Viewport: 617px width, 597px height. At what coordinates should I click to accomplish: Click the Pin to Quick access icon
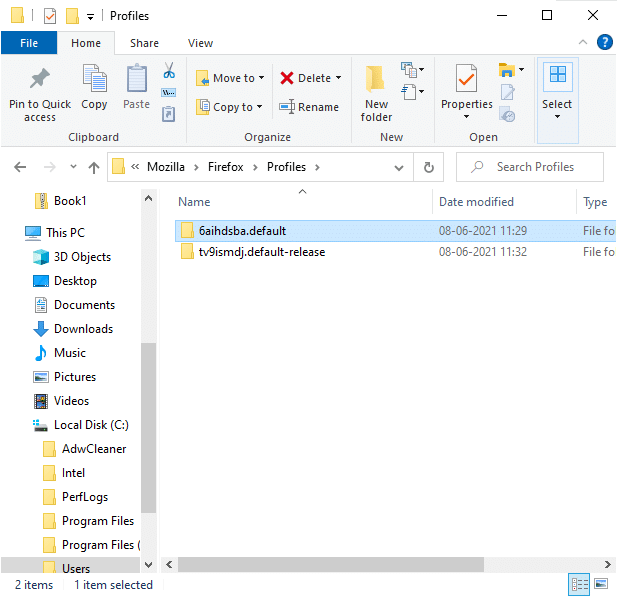pos(40,80)
